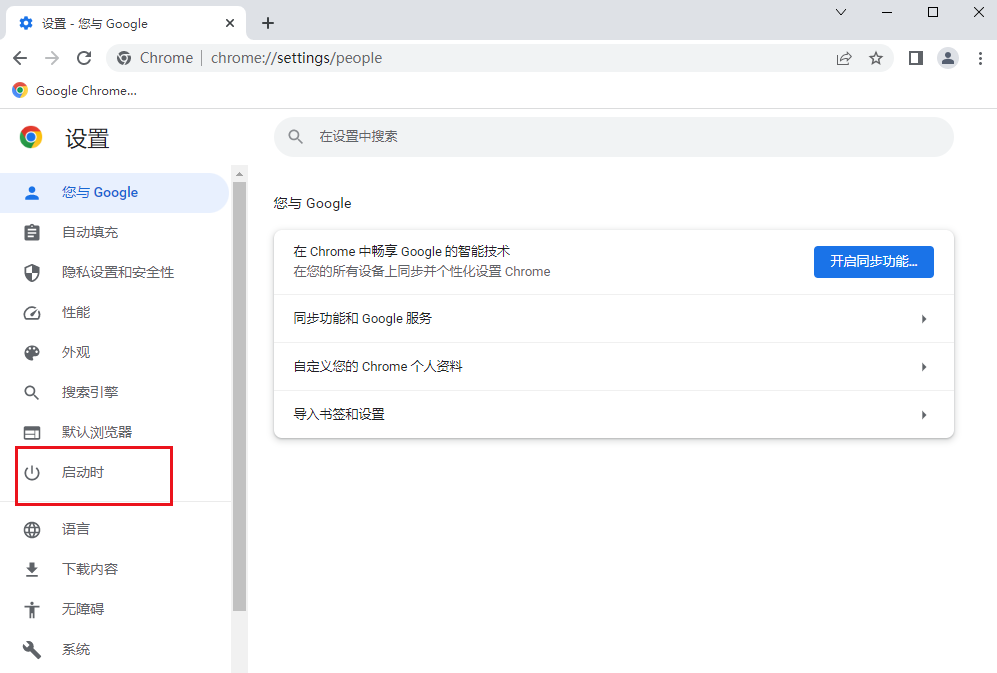This screenshot has width=997, height=673.
Task: Click the speedometer icon for 性能
Action: tap(32, 313)
